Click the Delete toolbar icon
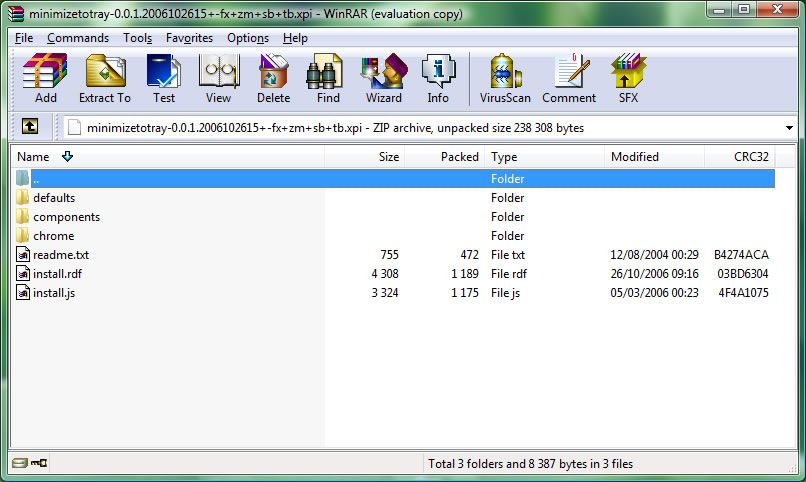The width and height of the screenshot is (806, 482). [273, 78]
